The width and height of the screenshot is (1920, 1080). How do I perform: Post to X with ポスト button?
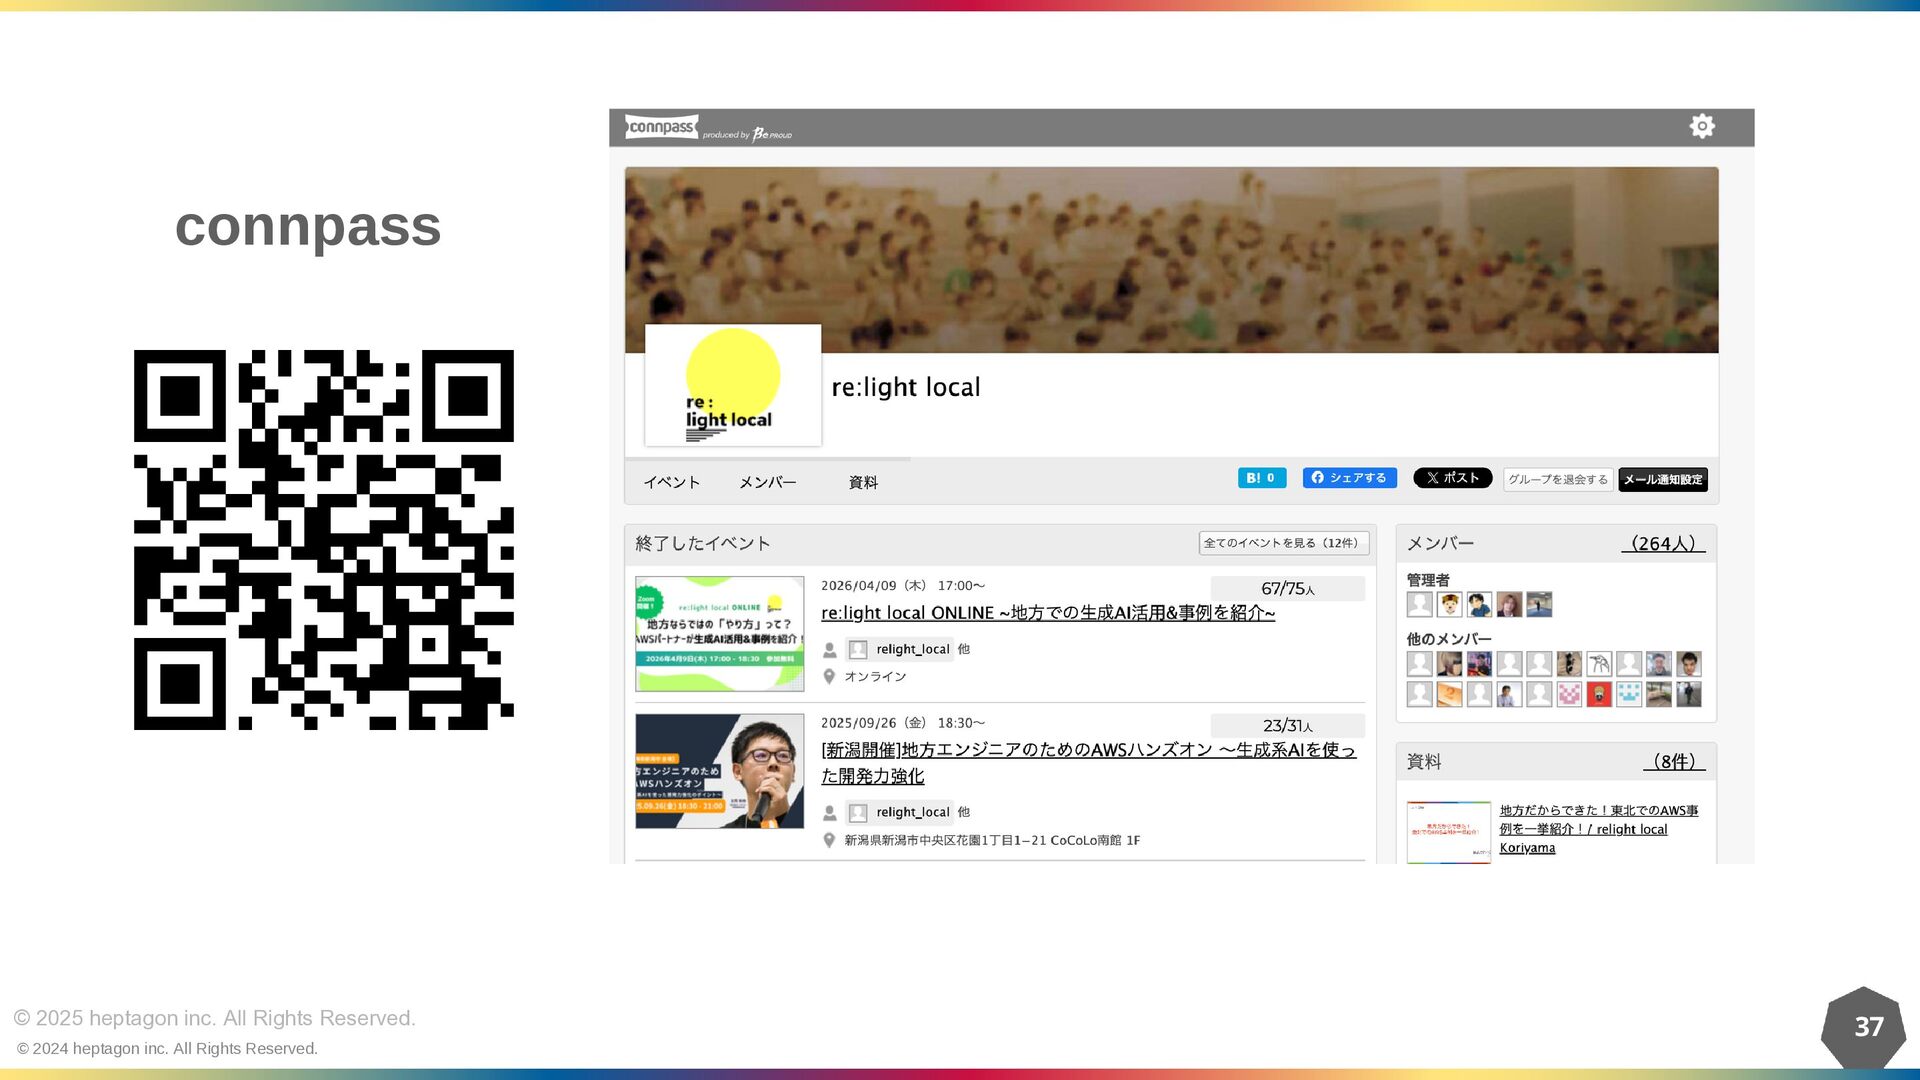(1452, 478)
